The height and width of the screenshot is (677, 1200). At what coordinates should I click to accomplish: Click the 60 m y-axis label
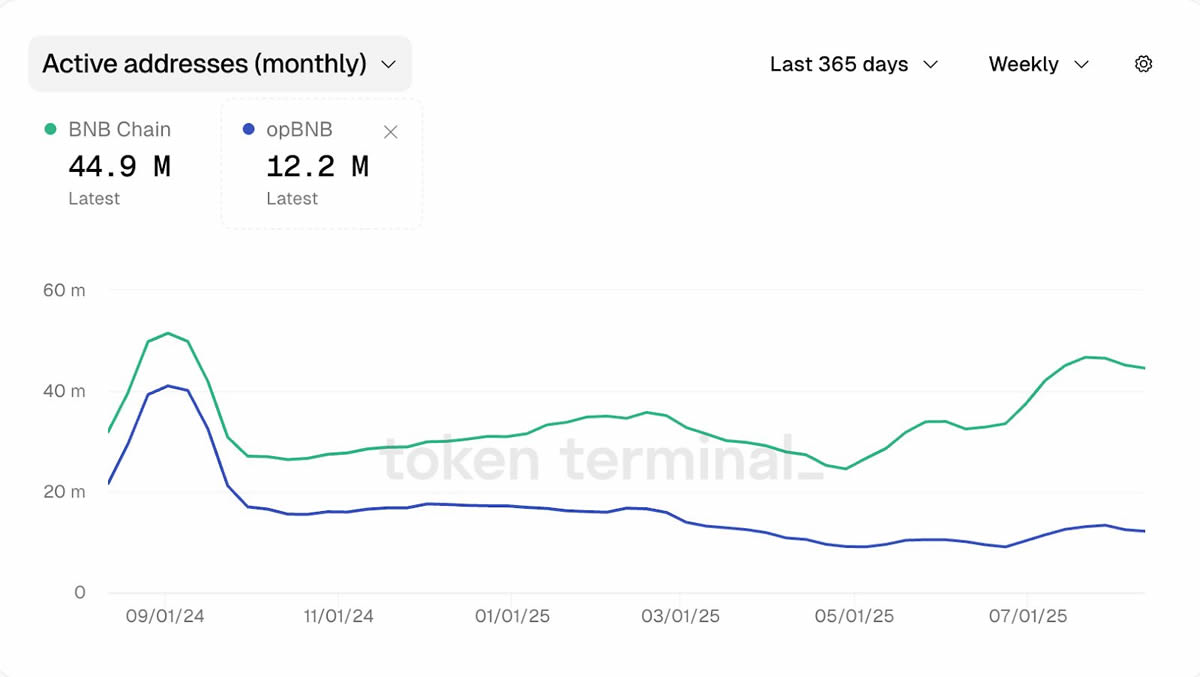pos(65,290)
